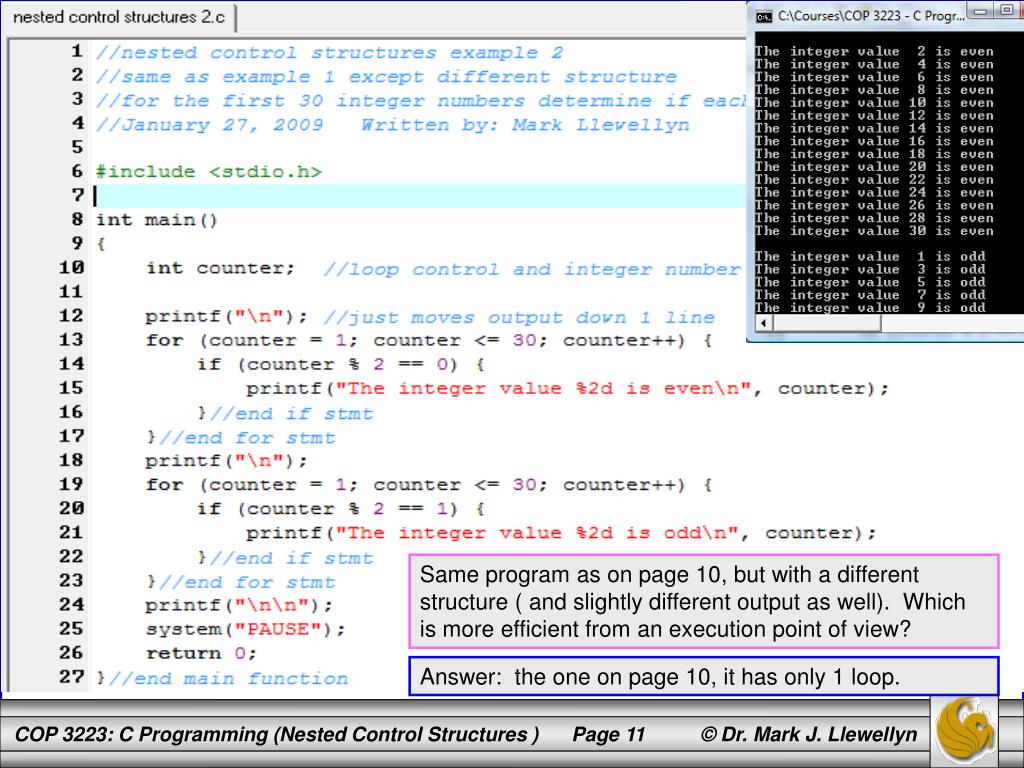The height and width of the screenshot is (768, 1024).
Task: Click the printf 'is even\n' statement
Action: click(568, 389)
